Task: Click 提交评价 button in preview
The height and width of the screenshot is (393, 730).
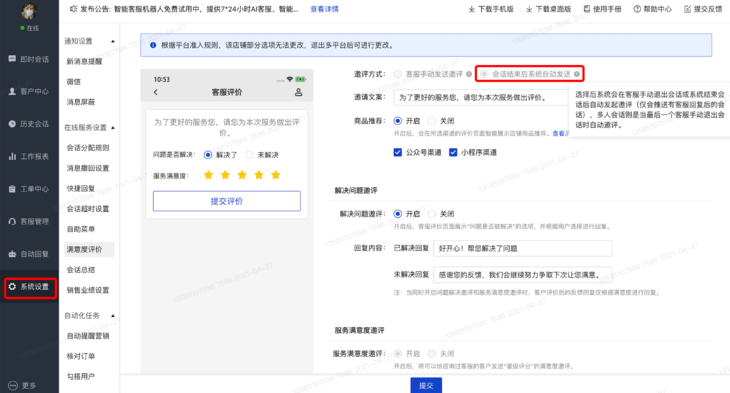Action: pos(227,201)
